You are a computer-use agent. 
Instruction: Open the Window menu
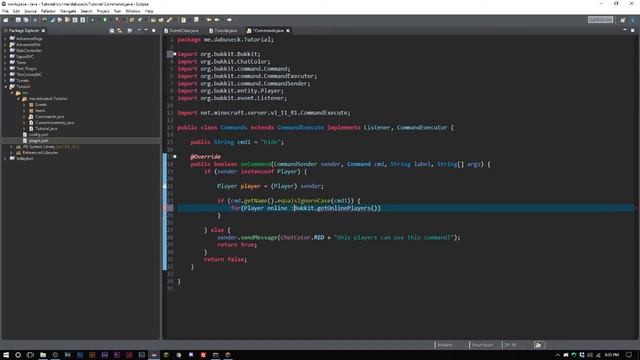(x=133, y=11)
